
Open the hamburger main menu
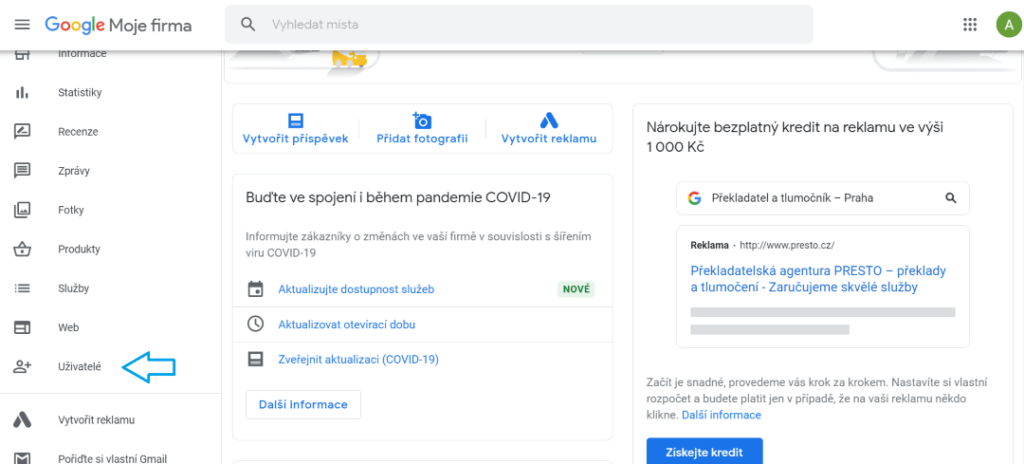point(22,25)
